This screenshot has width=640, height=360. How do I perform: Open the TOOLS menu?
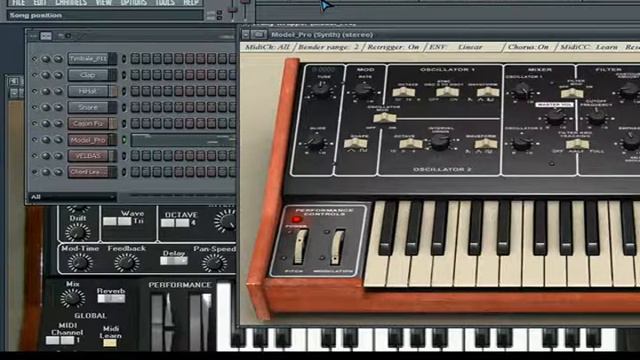tap(165, 3)
